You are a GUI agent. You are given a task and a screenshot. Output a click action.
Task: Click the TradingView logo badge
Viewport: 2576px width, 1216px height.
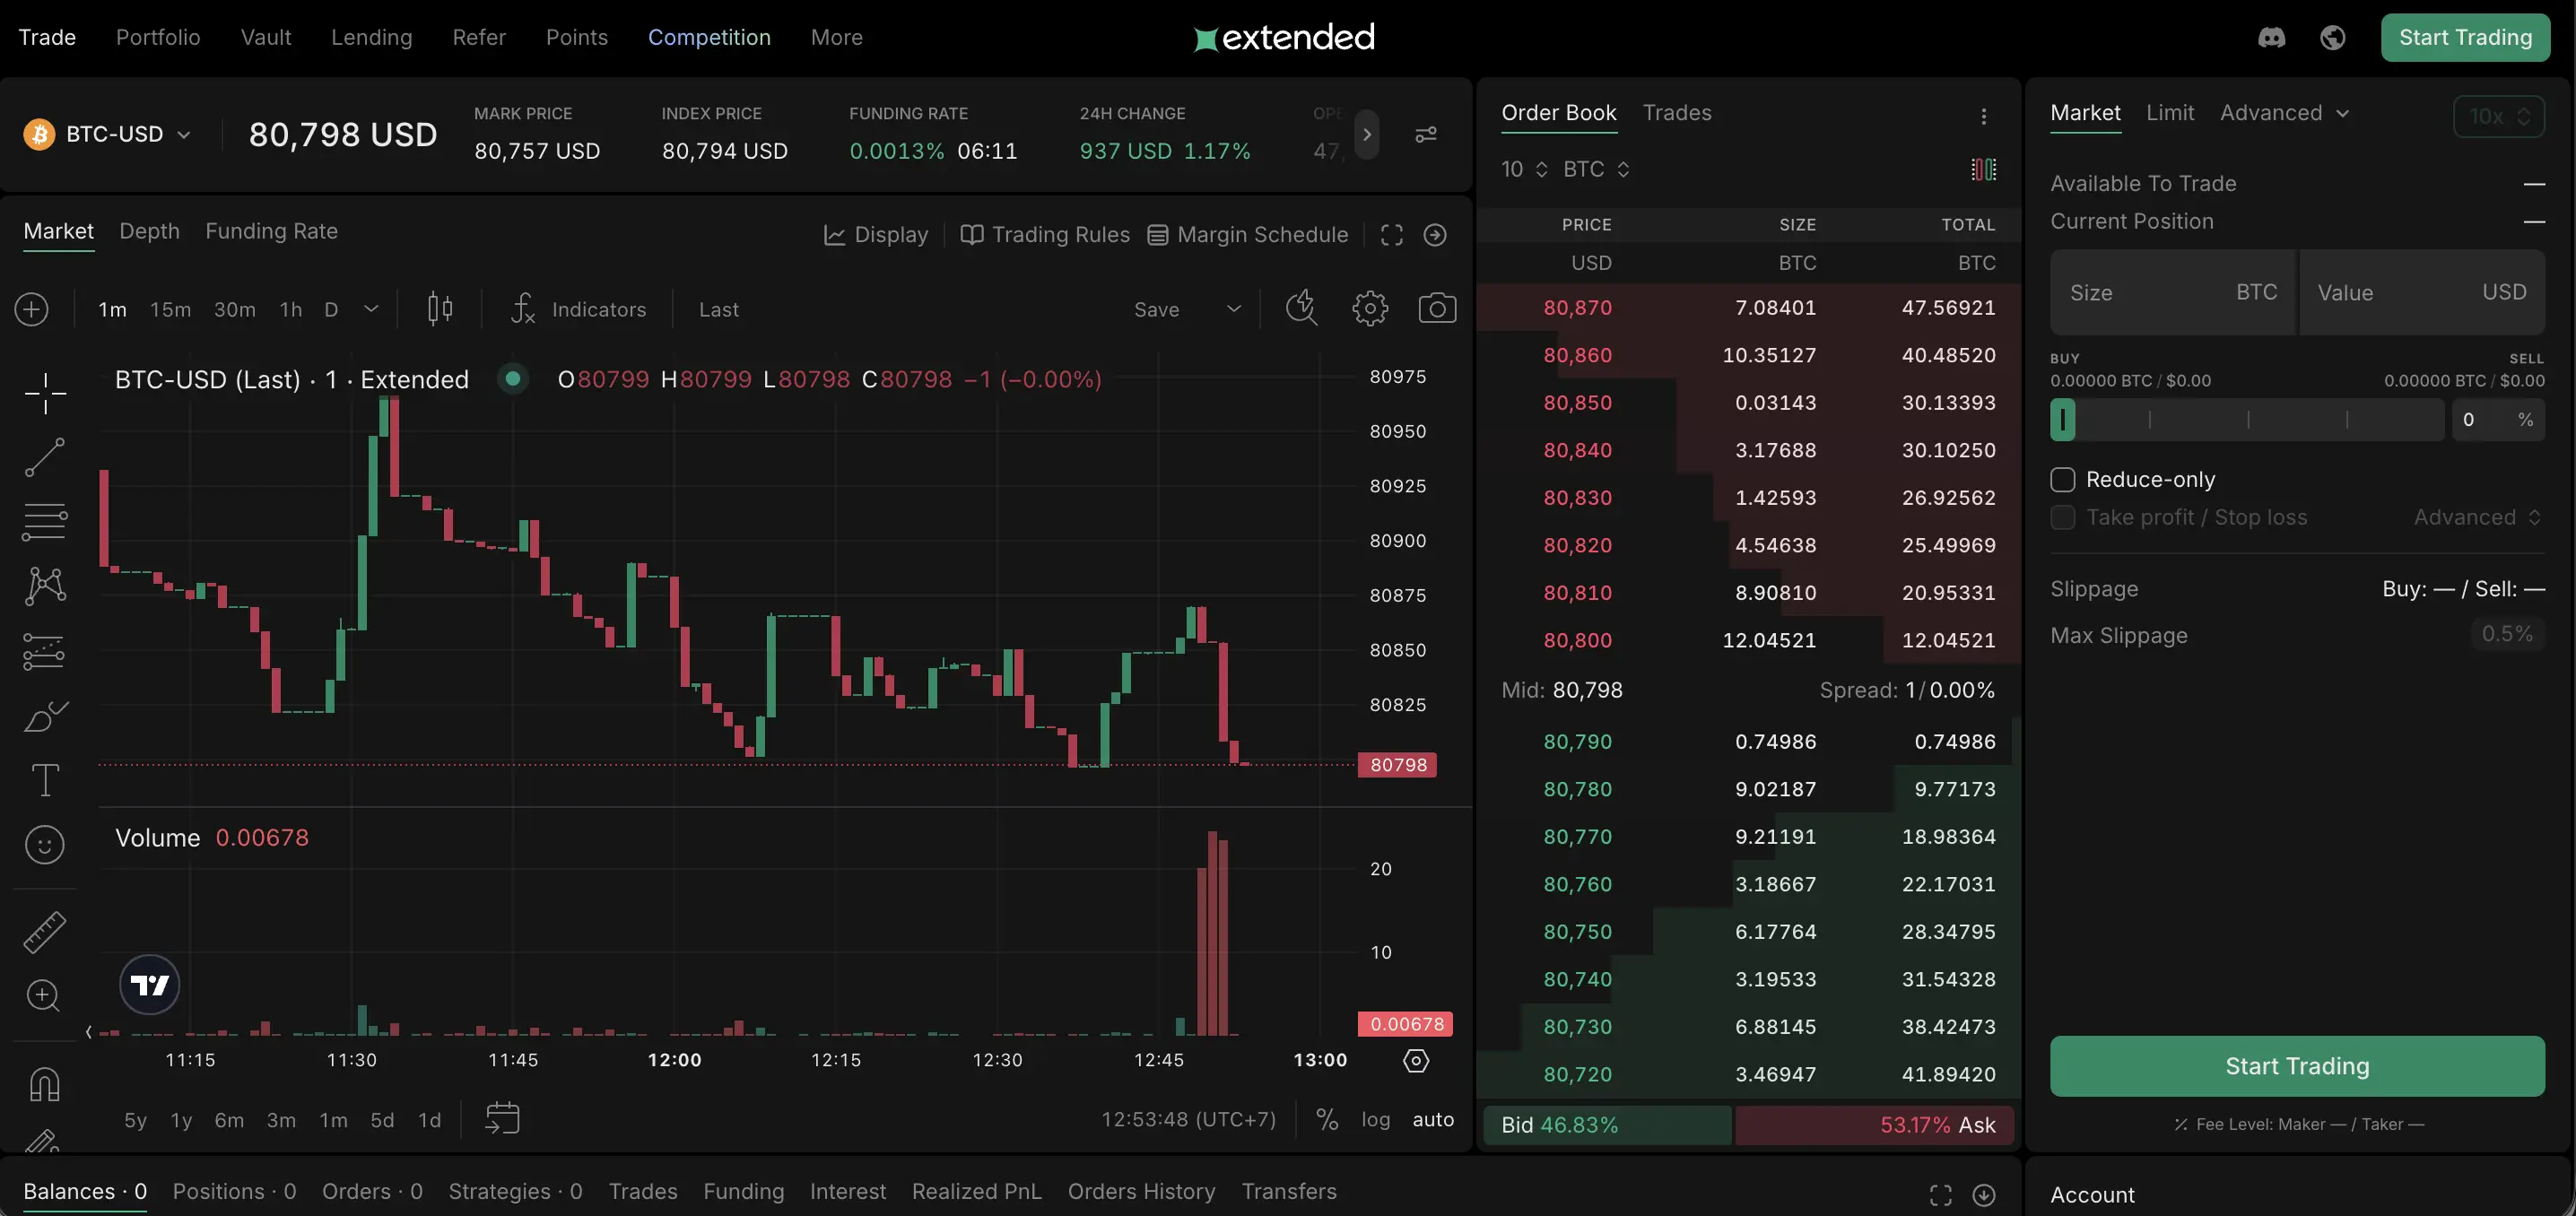click(x=150, y=985)
